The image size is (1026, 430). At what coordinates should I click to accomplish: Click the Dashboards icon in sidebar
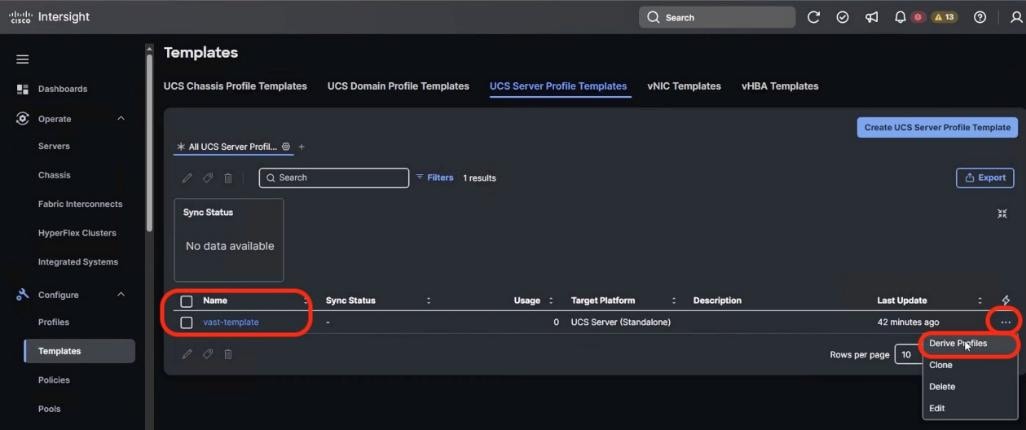[22, 89]
